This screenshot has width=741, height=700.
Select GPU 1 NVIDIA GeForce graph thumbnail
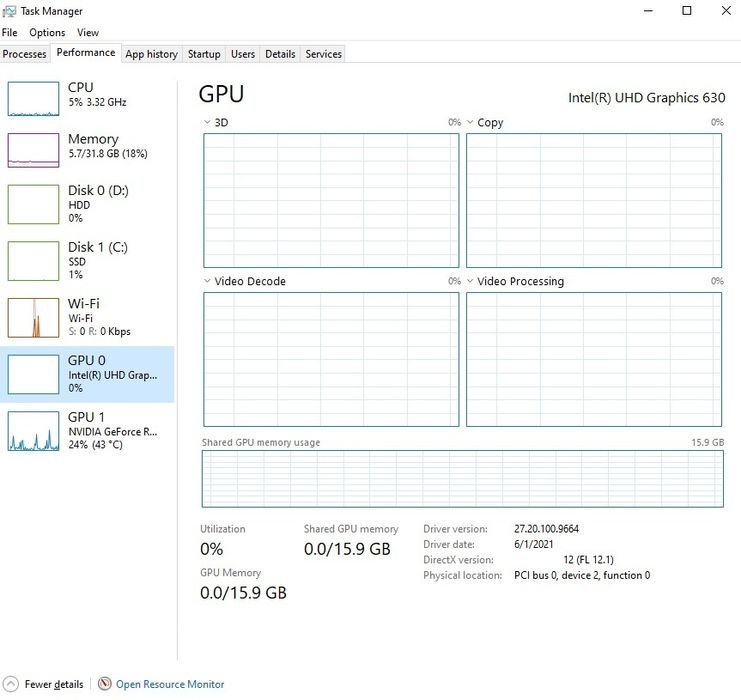tap(33, 431)
